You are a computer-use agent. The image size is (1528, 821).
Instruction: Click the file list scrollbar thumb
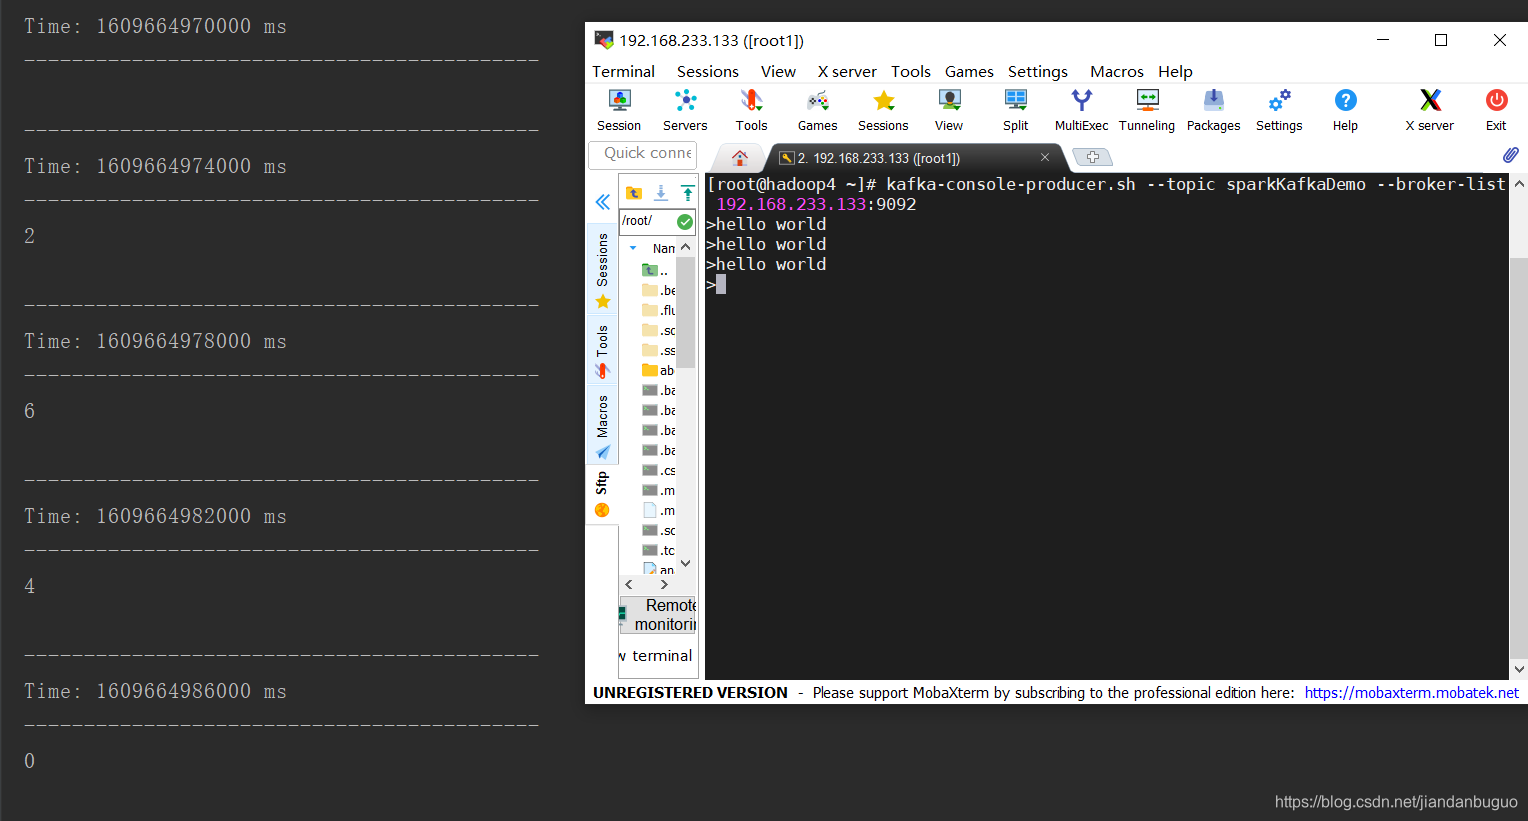point(685,313)
